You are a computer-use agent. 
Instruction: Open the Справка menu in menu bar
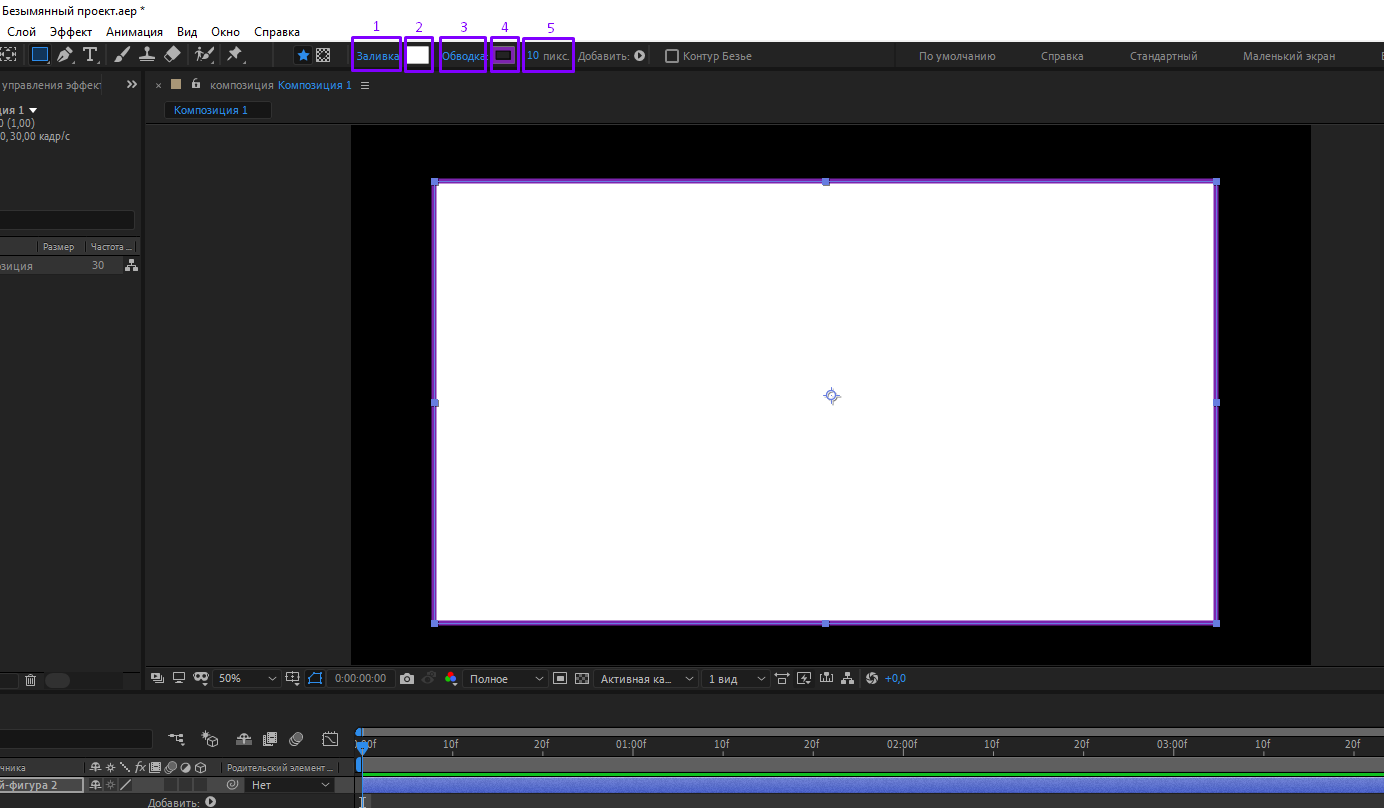pyautogui.click(x=277, y=32)
